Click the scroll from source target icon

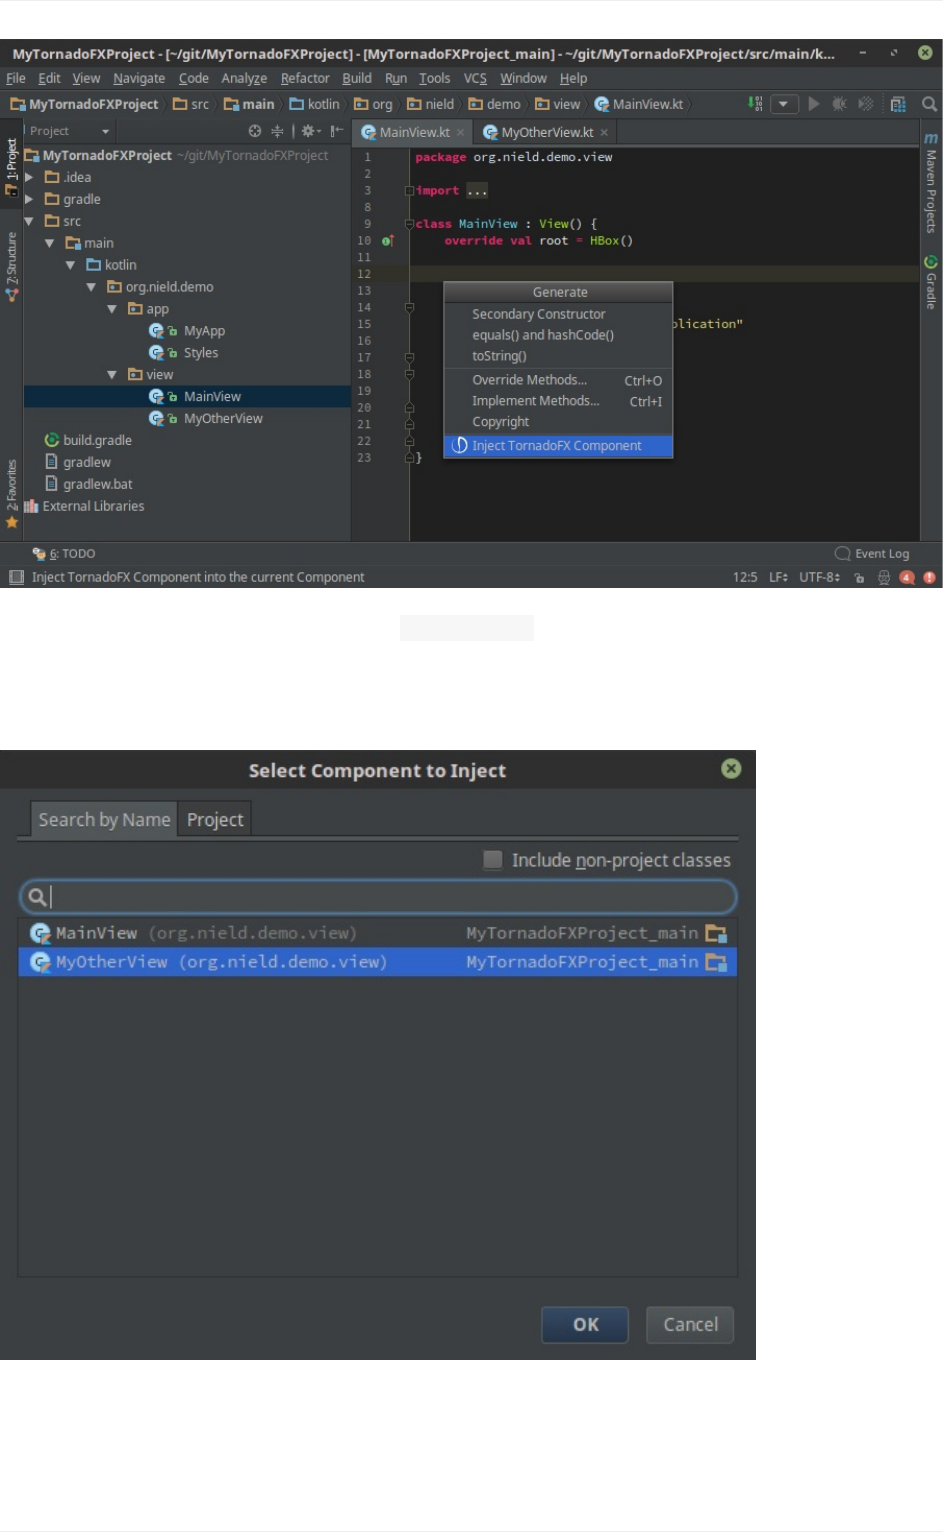pos(255,131)
